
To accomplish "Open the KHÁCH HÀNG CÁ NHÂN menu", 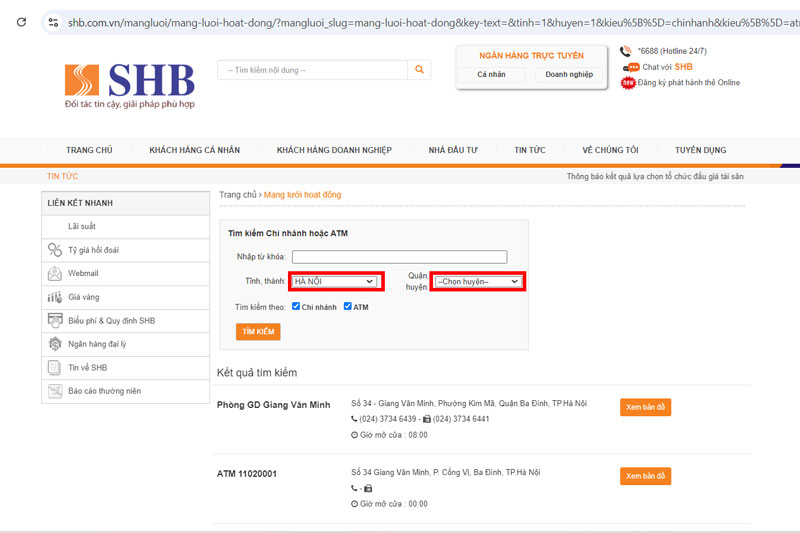I will pos(194,150).
